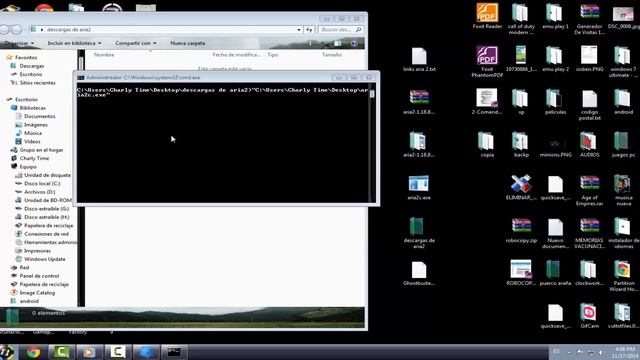Select call of duty modern desktop folder

521,19
